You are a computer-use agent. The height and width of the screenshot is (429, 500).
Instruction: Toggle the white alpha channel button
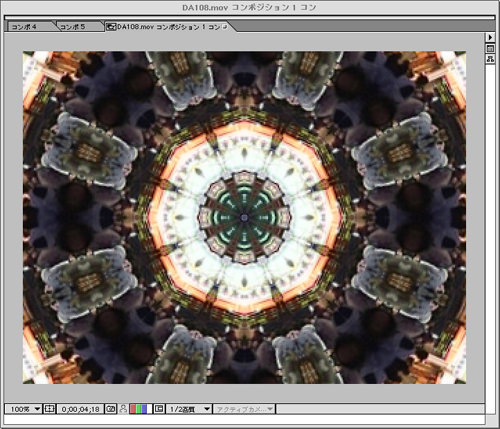click(x=149, y=409)
